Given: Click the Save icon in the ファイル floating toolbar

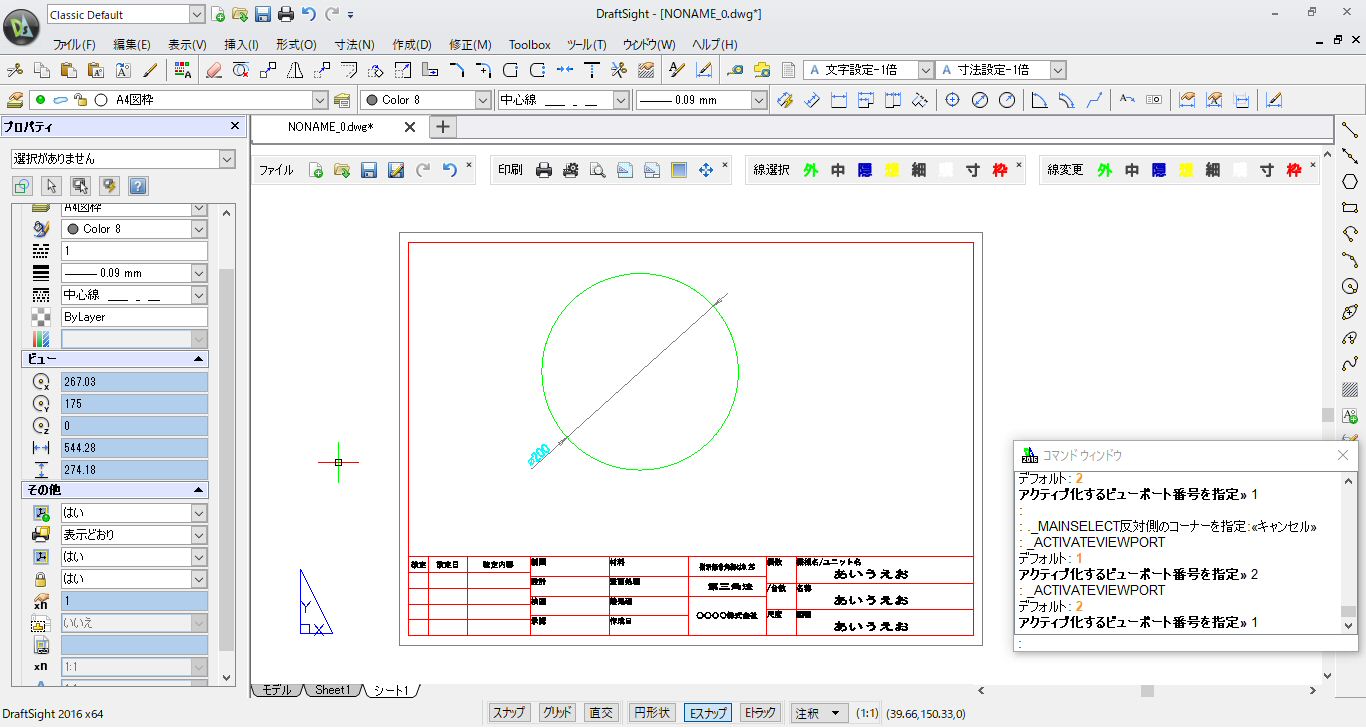Looking at the screenshot, I should point(369,170).
